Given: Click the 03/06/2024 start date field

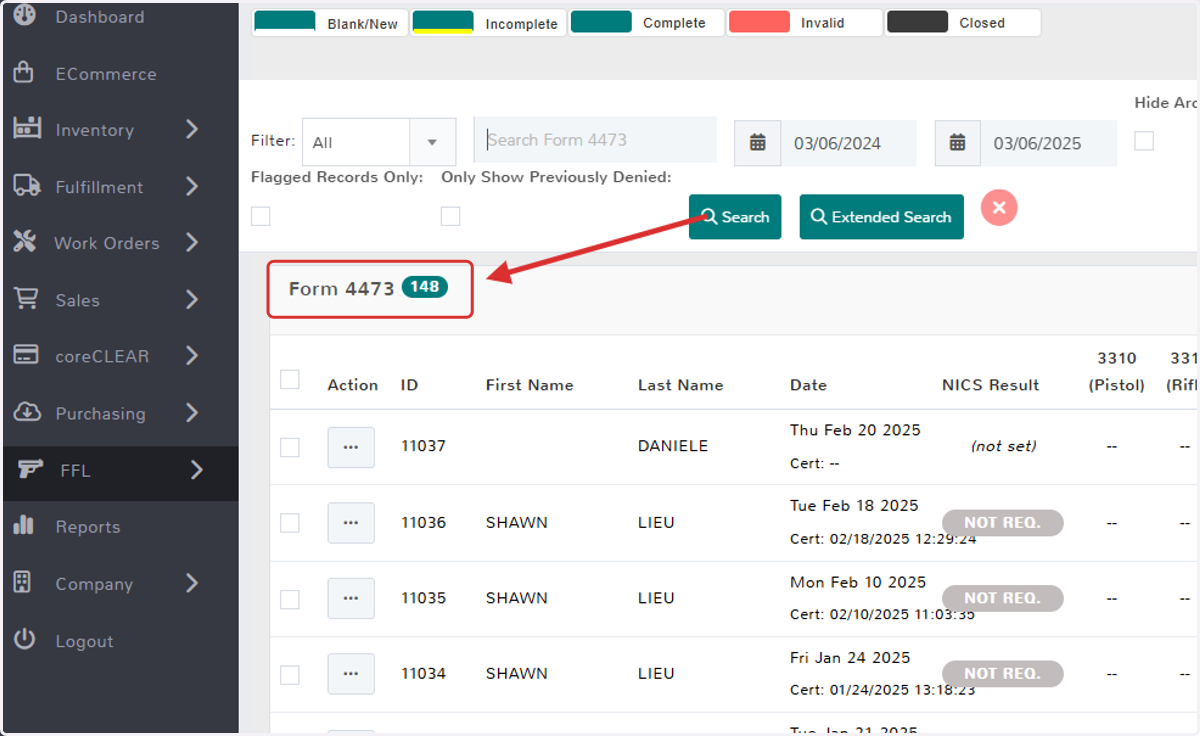Looking at the screenshot, I should (848, 143).
